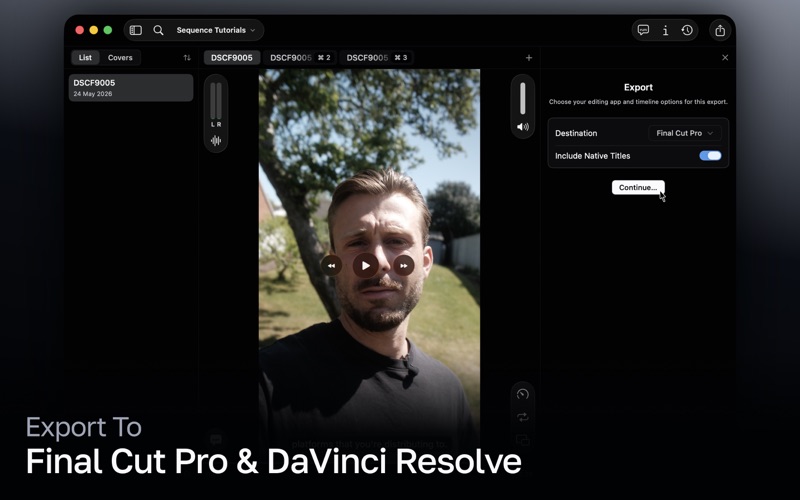
Task: Open version history clock icon
Action: [687, 30]
